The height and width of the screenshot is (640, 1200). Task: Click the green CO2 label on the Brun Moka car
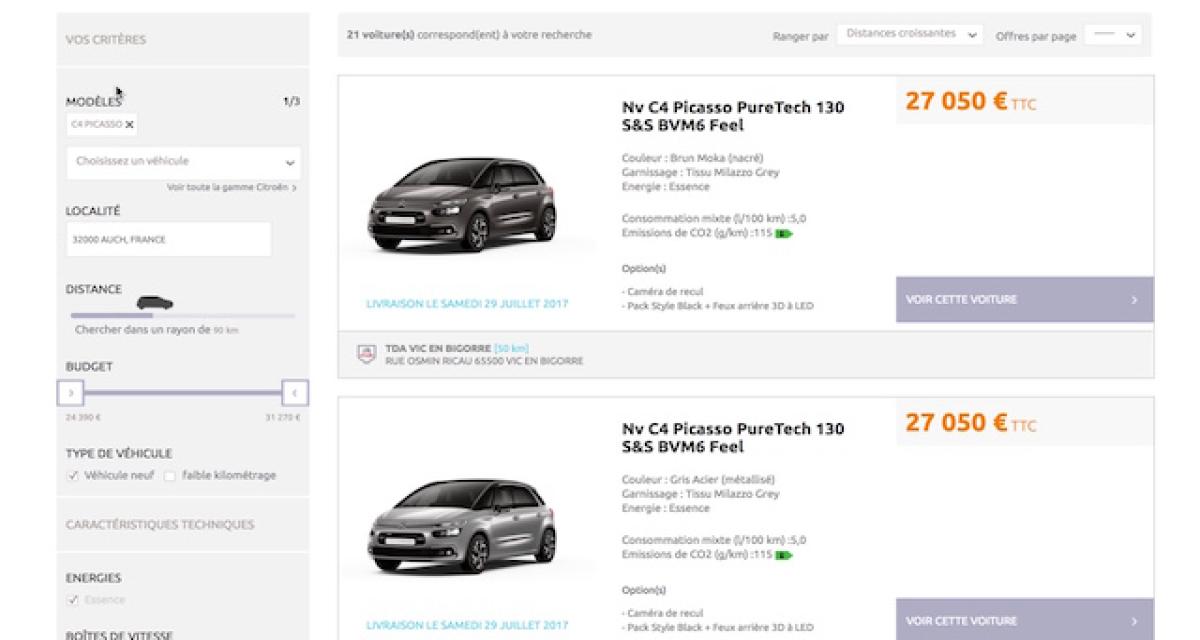point(783,233)
